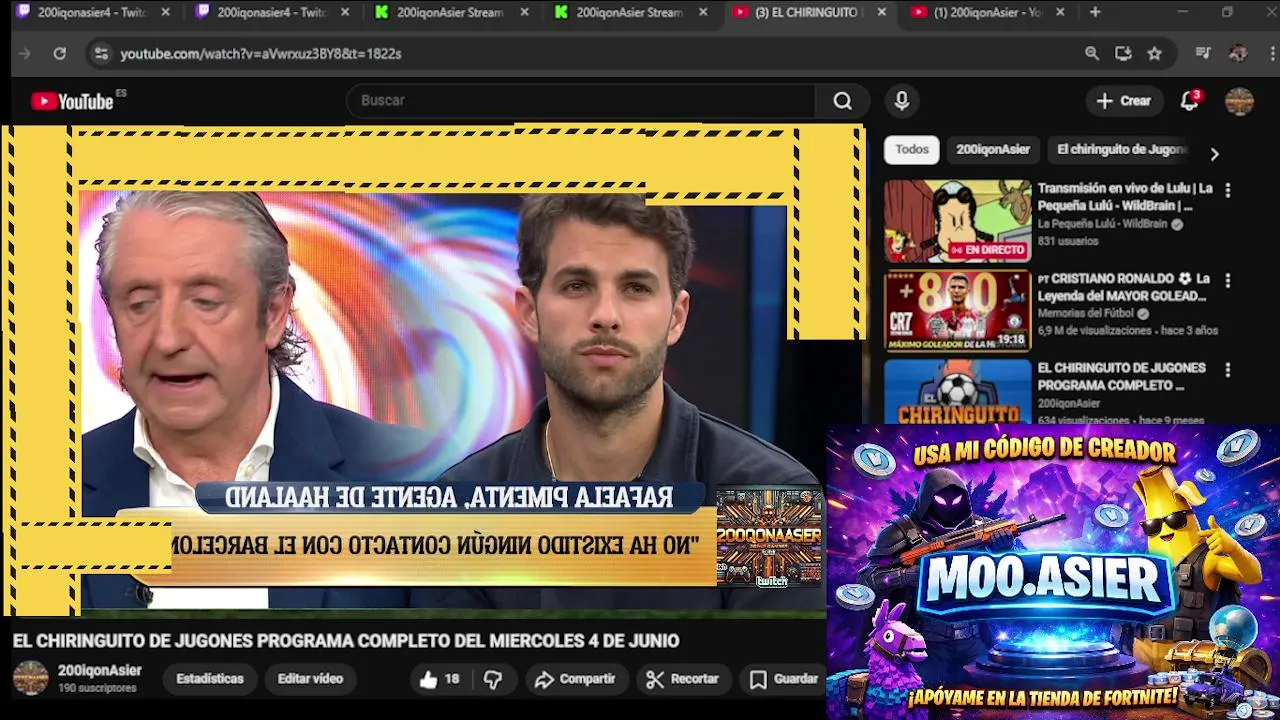The image size is (1280, 720).
Task: Open options menu for La Pequeña Lulú video
Action: coord(1228,190)
